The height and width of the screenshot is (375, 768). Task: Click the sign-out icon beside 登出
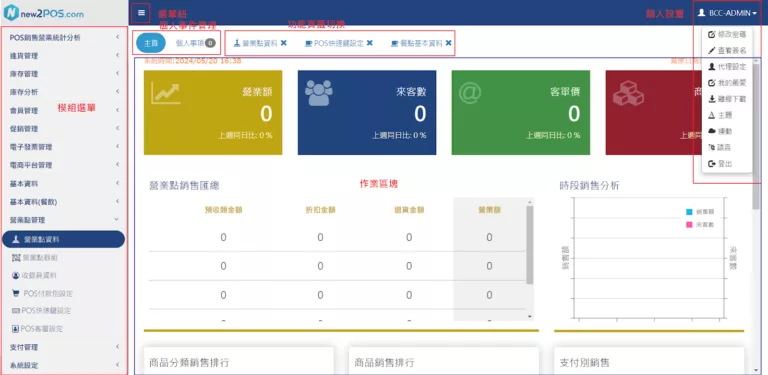(712, 164)
